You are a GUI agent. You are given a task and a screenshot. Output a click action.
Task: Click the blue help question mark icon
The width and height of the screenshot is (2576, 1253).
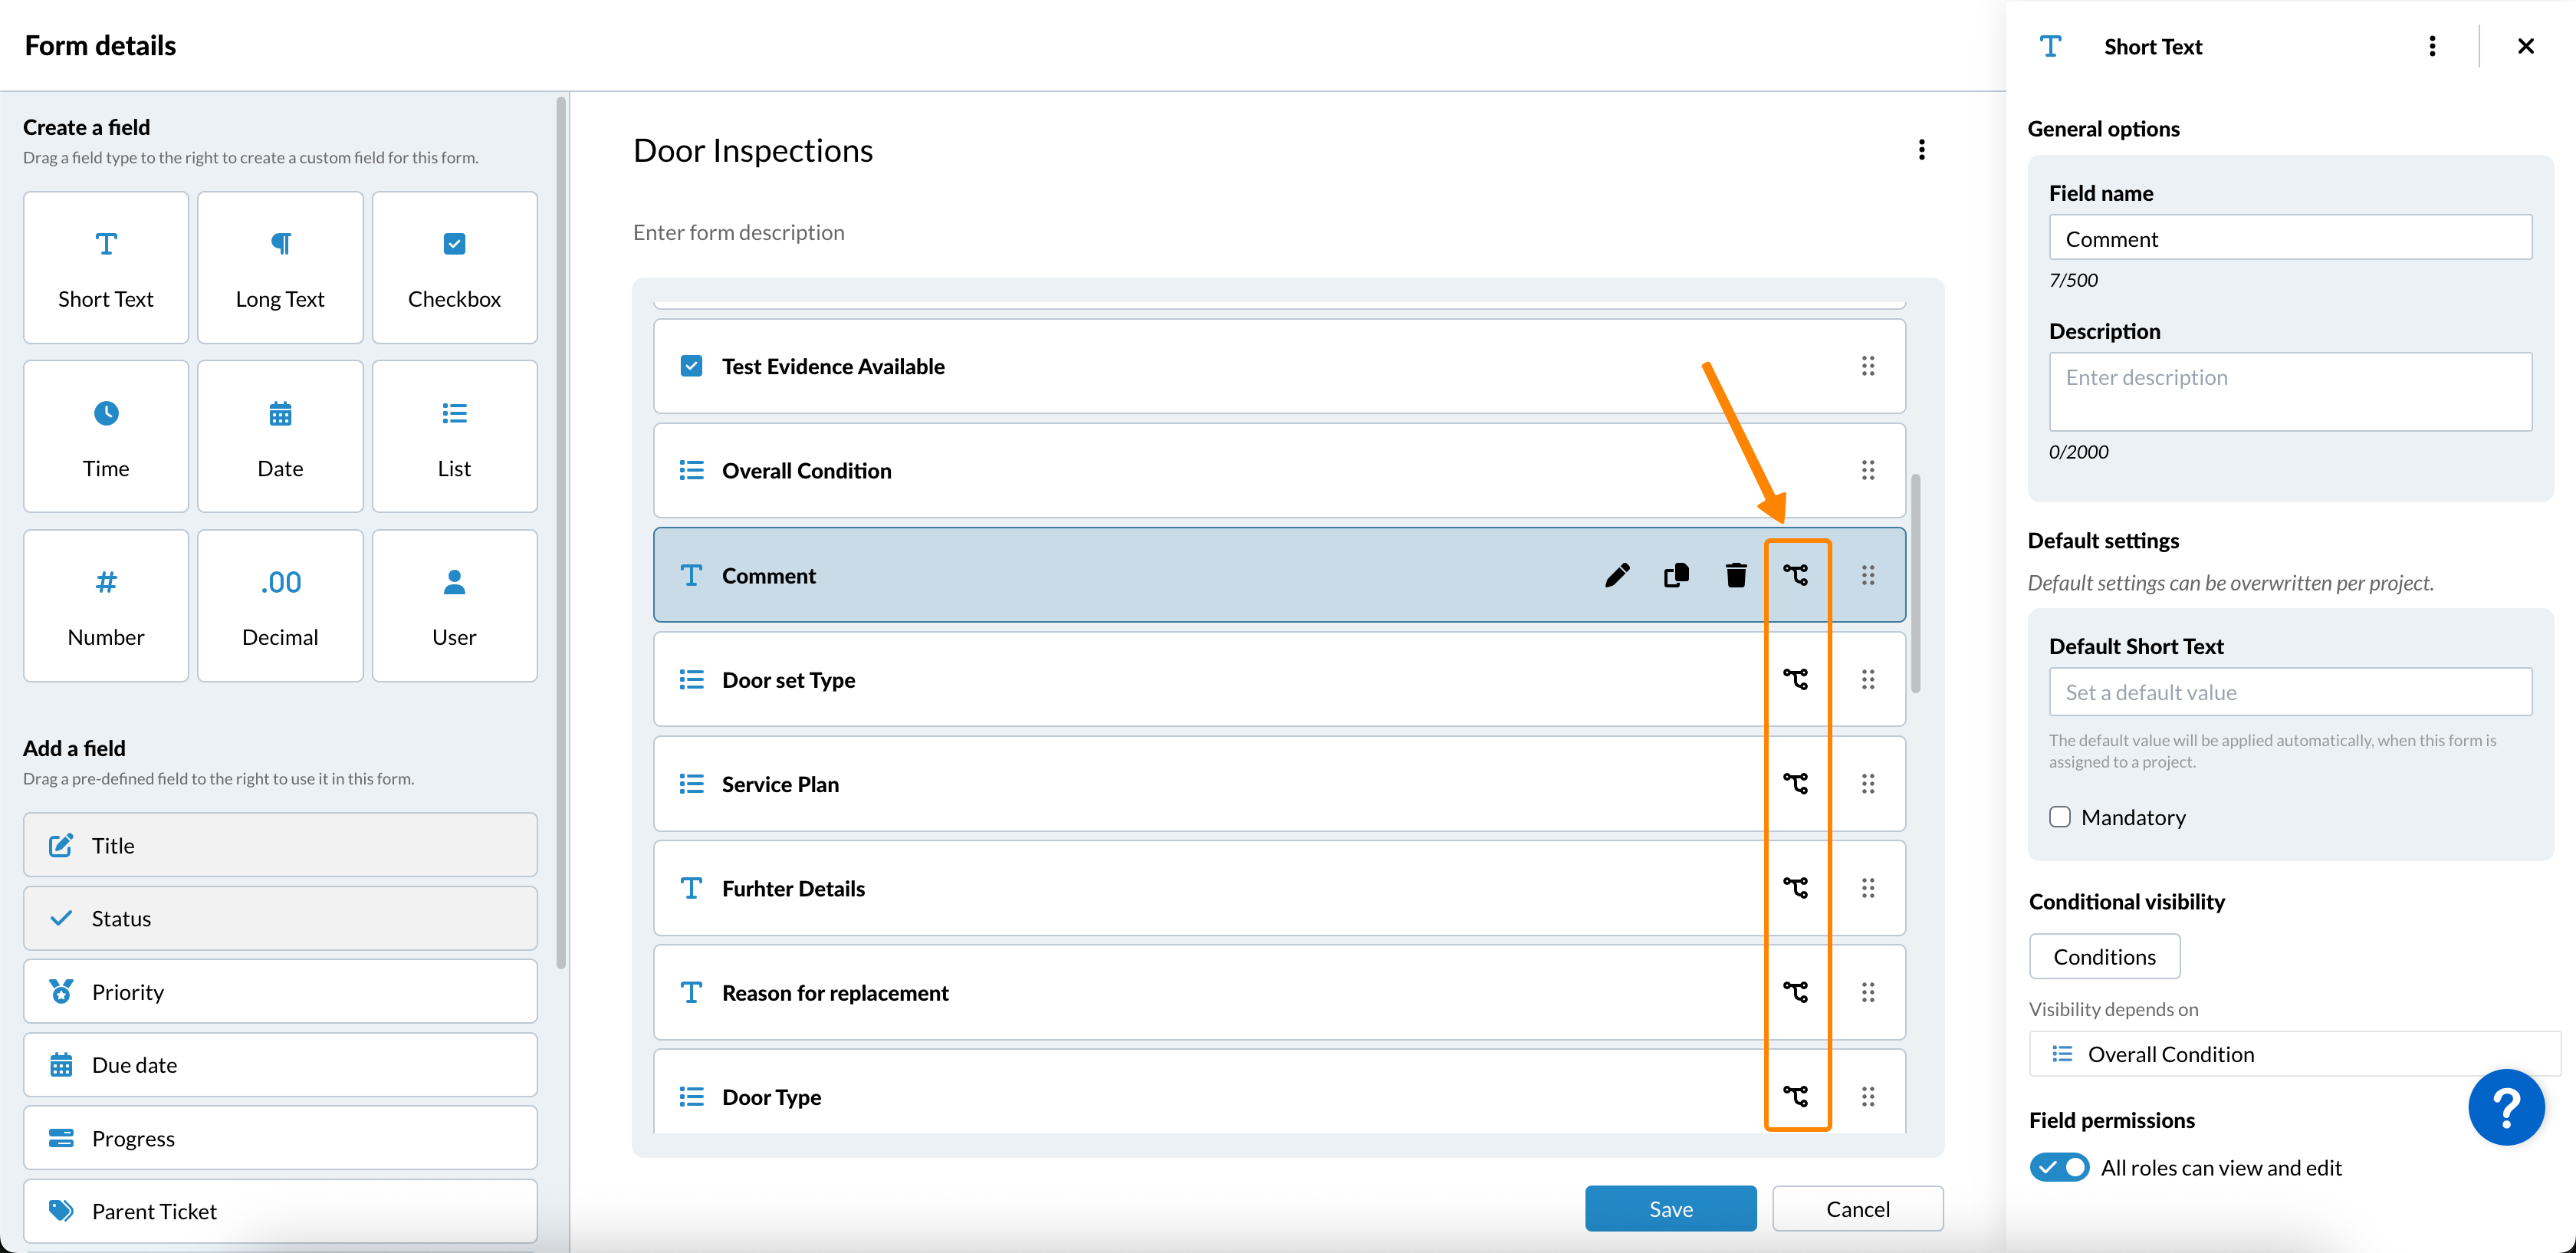tap(2506, 1107)
